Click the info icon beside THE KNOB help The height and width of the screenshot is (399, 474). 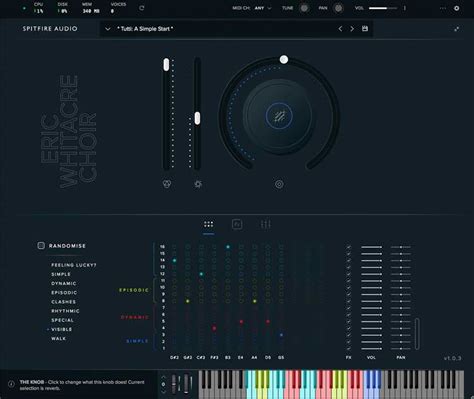11,384
